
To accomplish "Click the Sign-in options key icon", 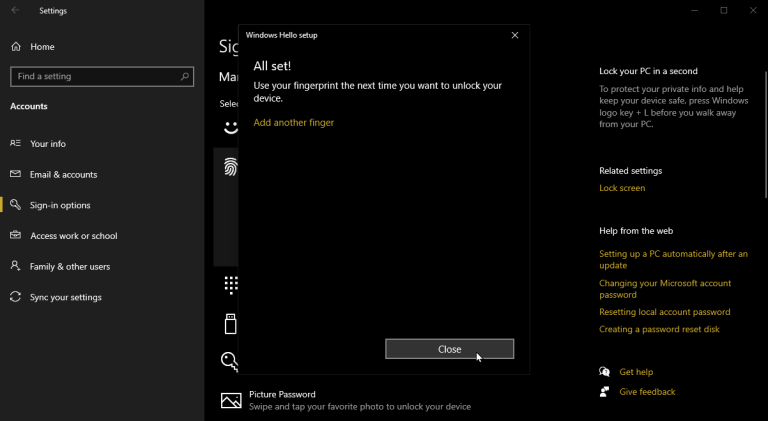I will (x=16, y=205).
